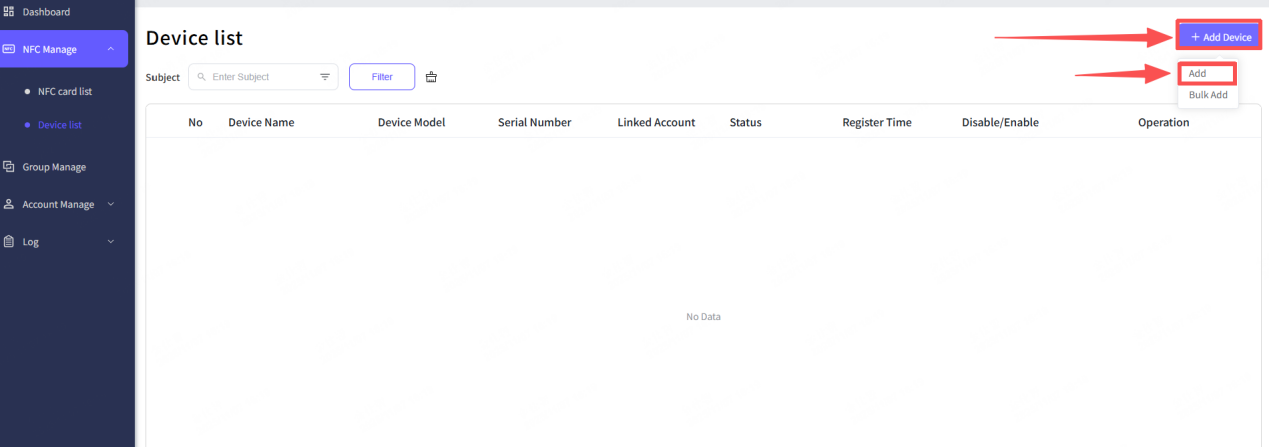Image resolution: width=1269 pixels, height=447 pixels.
Task: Click the filter lines icon in Subject field
Action: pos(325,77)
